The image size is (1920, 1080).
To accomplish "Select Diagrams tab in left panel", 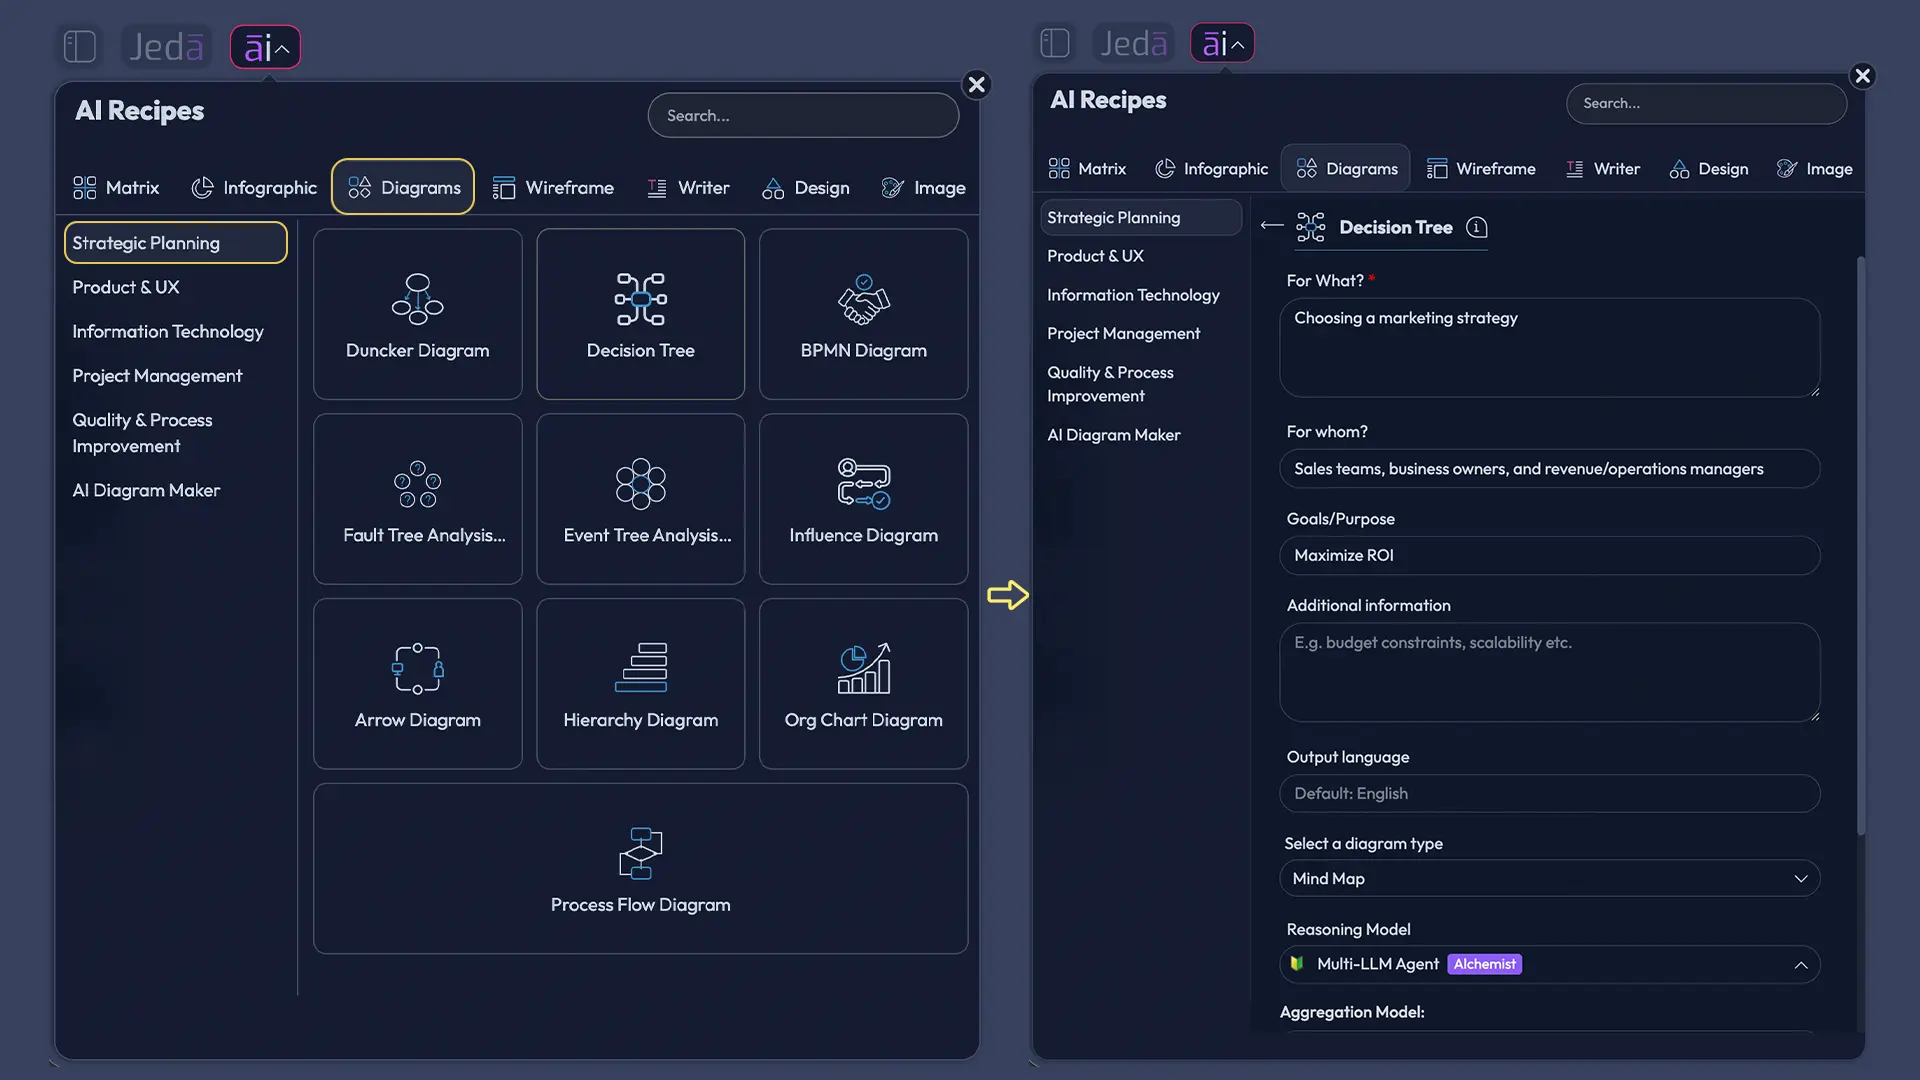I will (403, 187).
